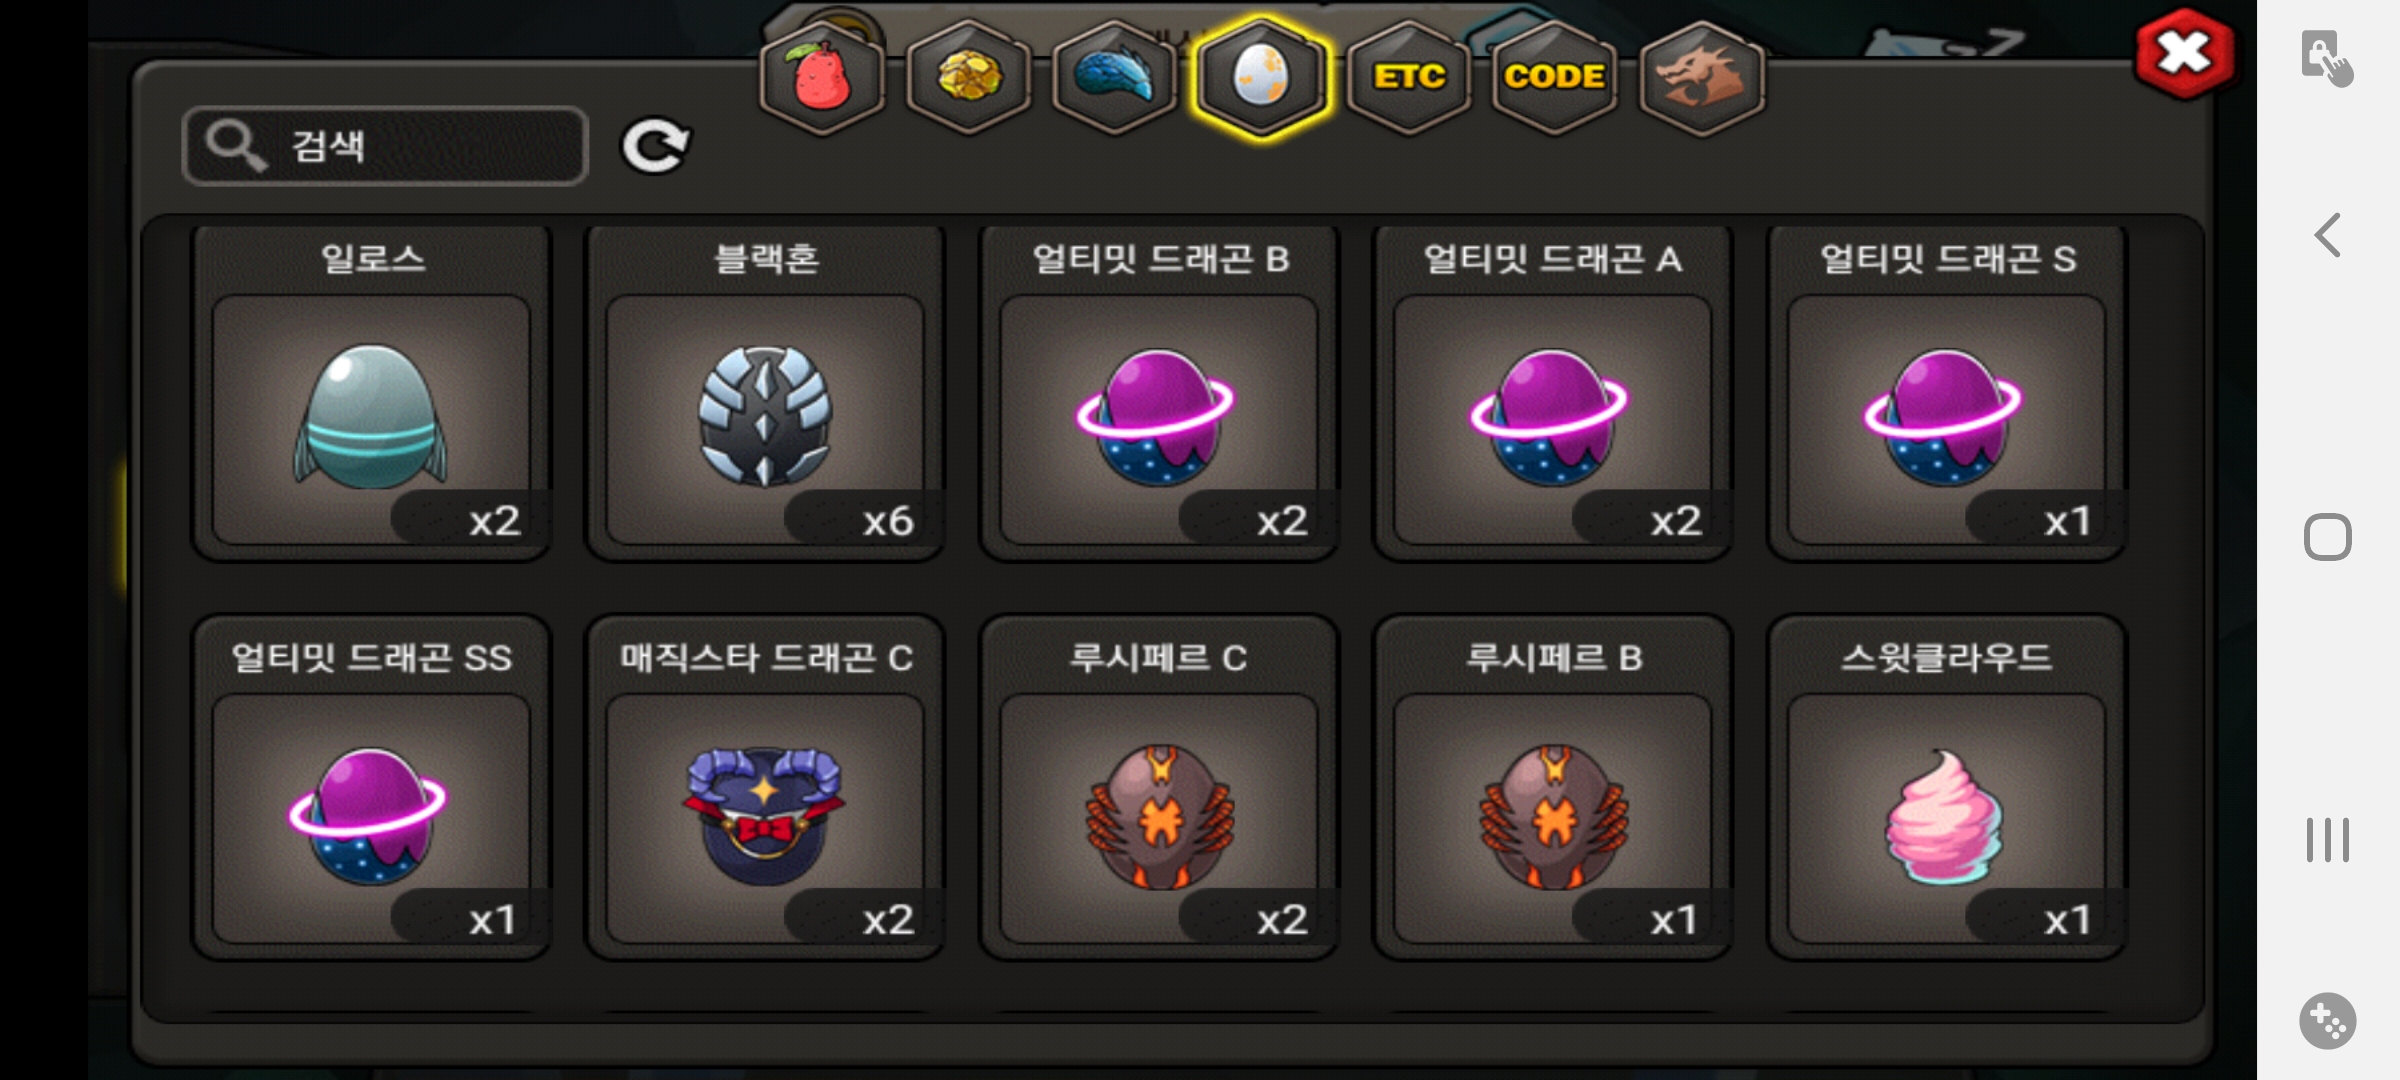Switch to the gold nugget category tab
The width and height of the screenshot is (2400, 1080).
[969, 78]
